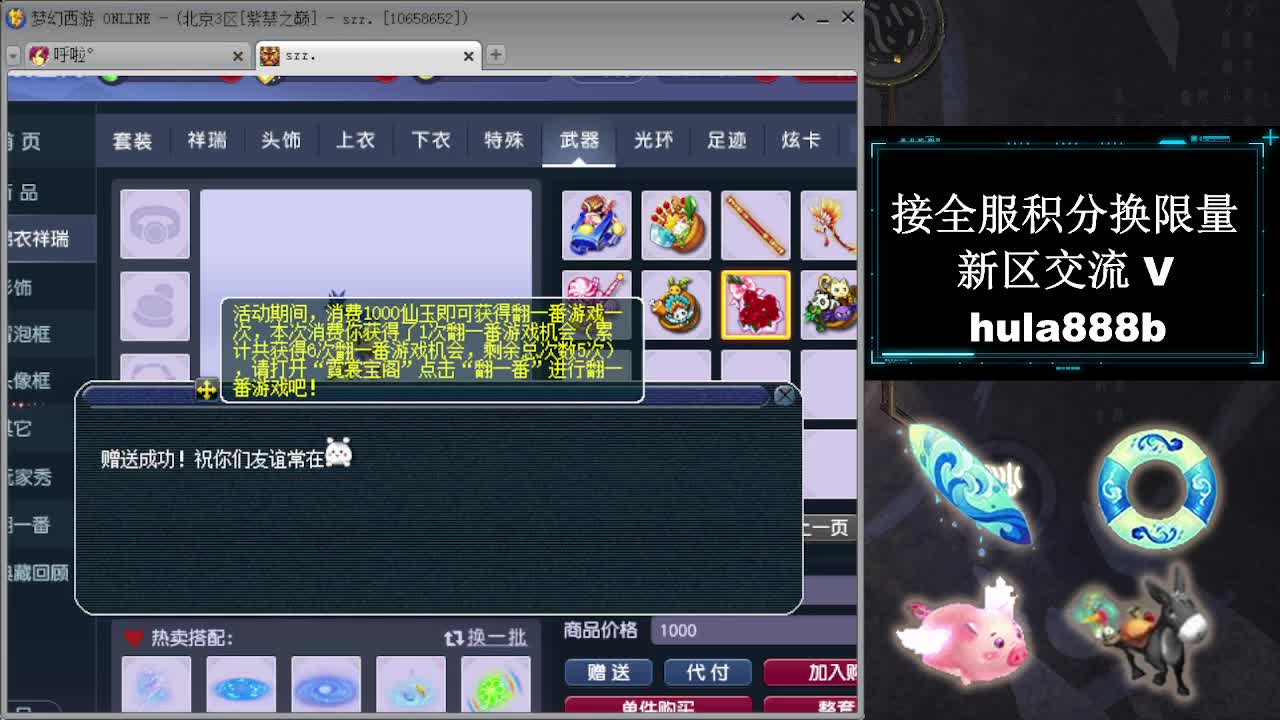Click the red heart beside 热卖搭配

pos(134,637)
